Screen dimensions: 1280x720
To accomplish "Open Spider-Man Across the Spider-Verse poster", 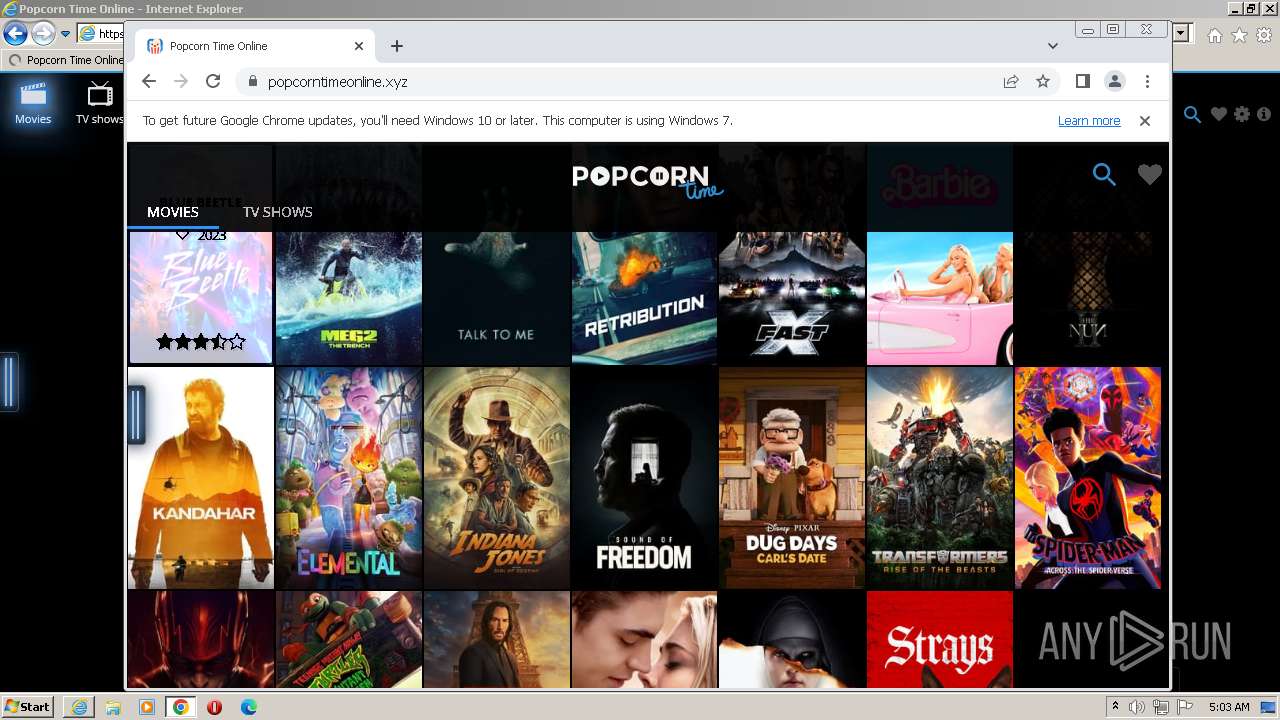I will click(1088, 478).
